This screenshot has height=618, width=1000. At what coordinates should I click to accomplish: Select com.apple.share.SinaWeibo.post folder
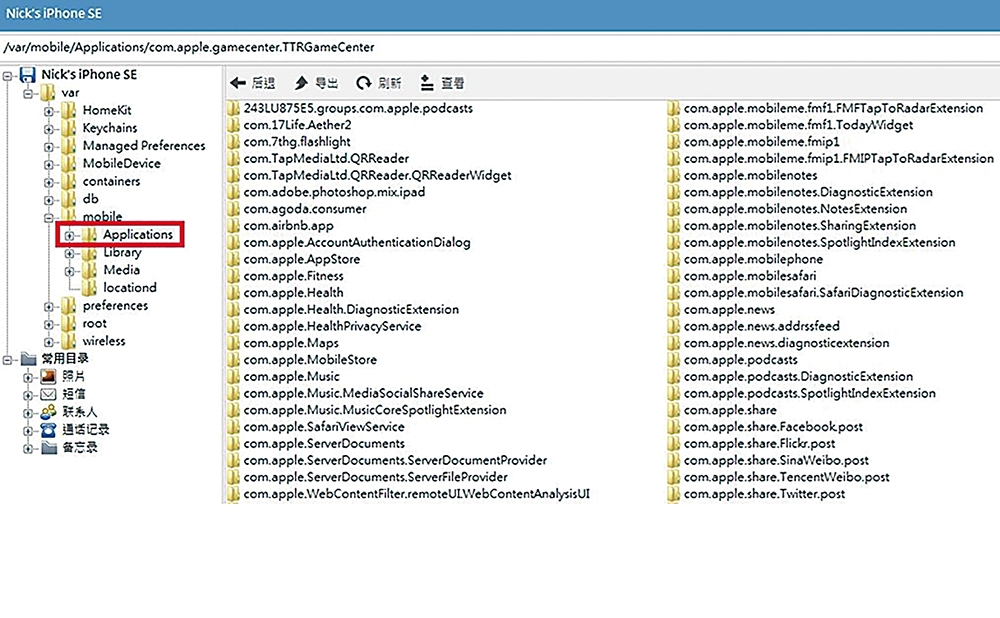(776, 460)
